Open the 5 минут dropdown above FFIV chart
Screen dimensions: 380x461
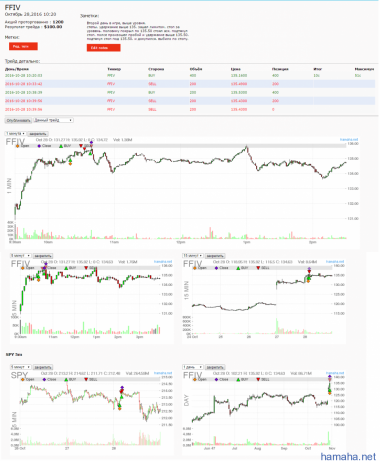pyautogui.click(x=21, y=256)
